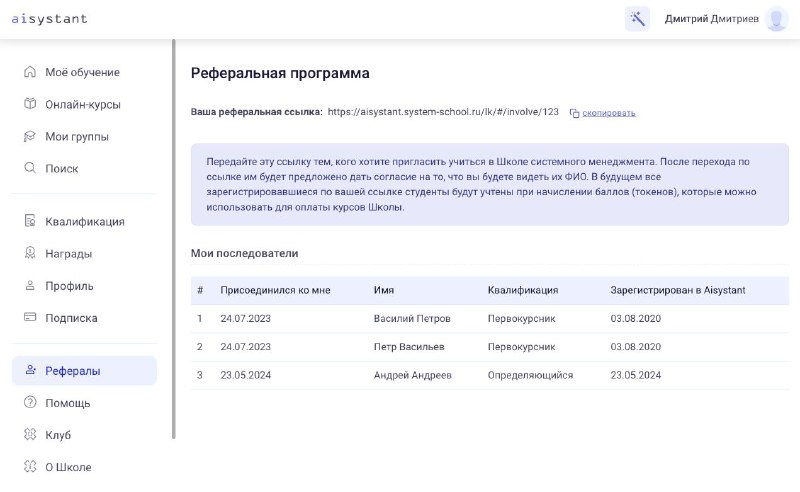The image size is (800, 492).
Task: Click the graduation cap icon for Мои группы
Action: point(30,136)
